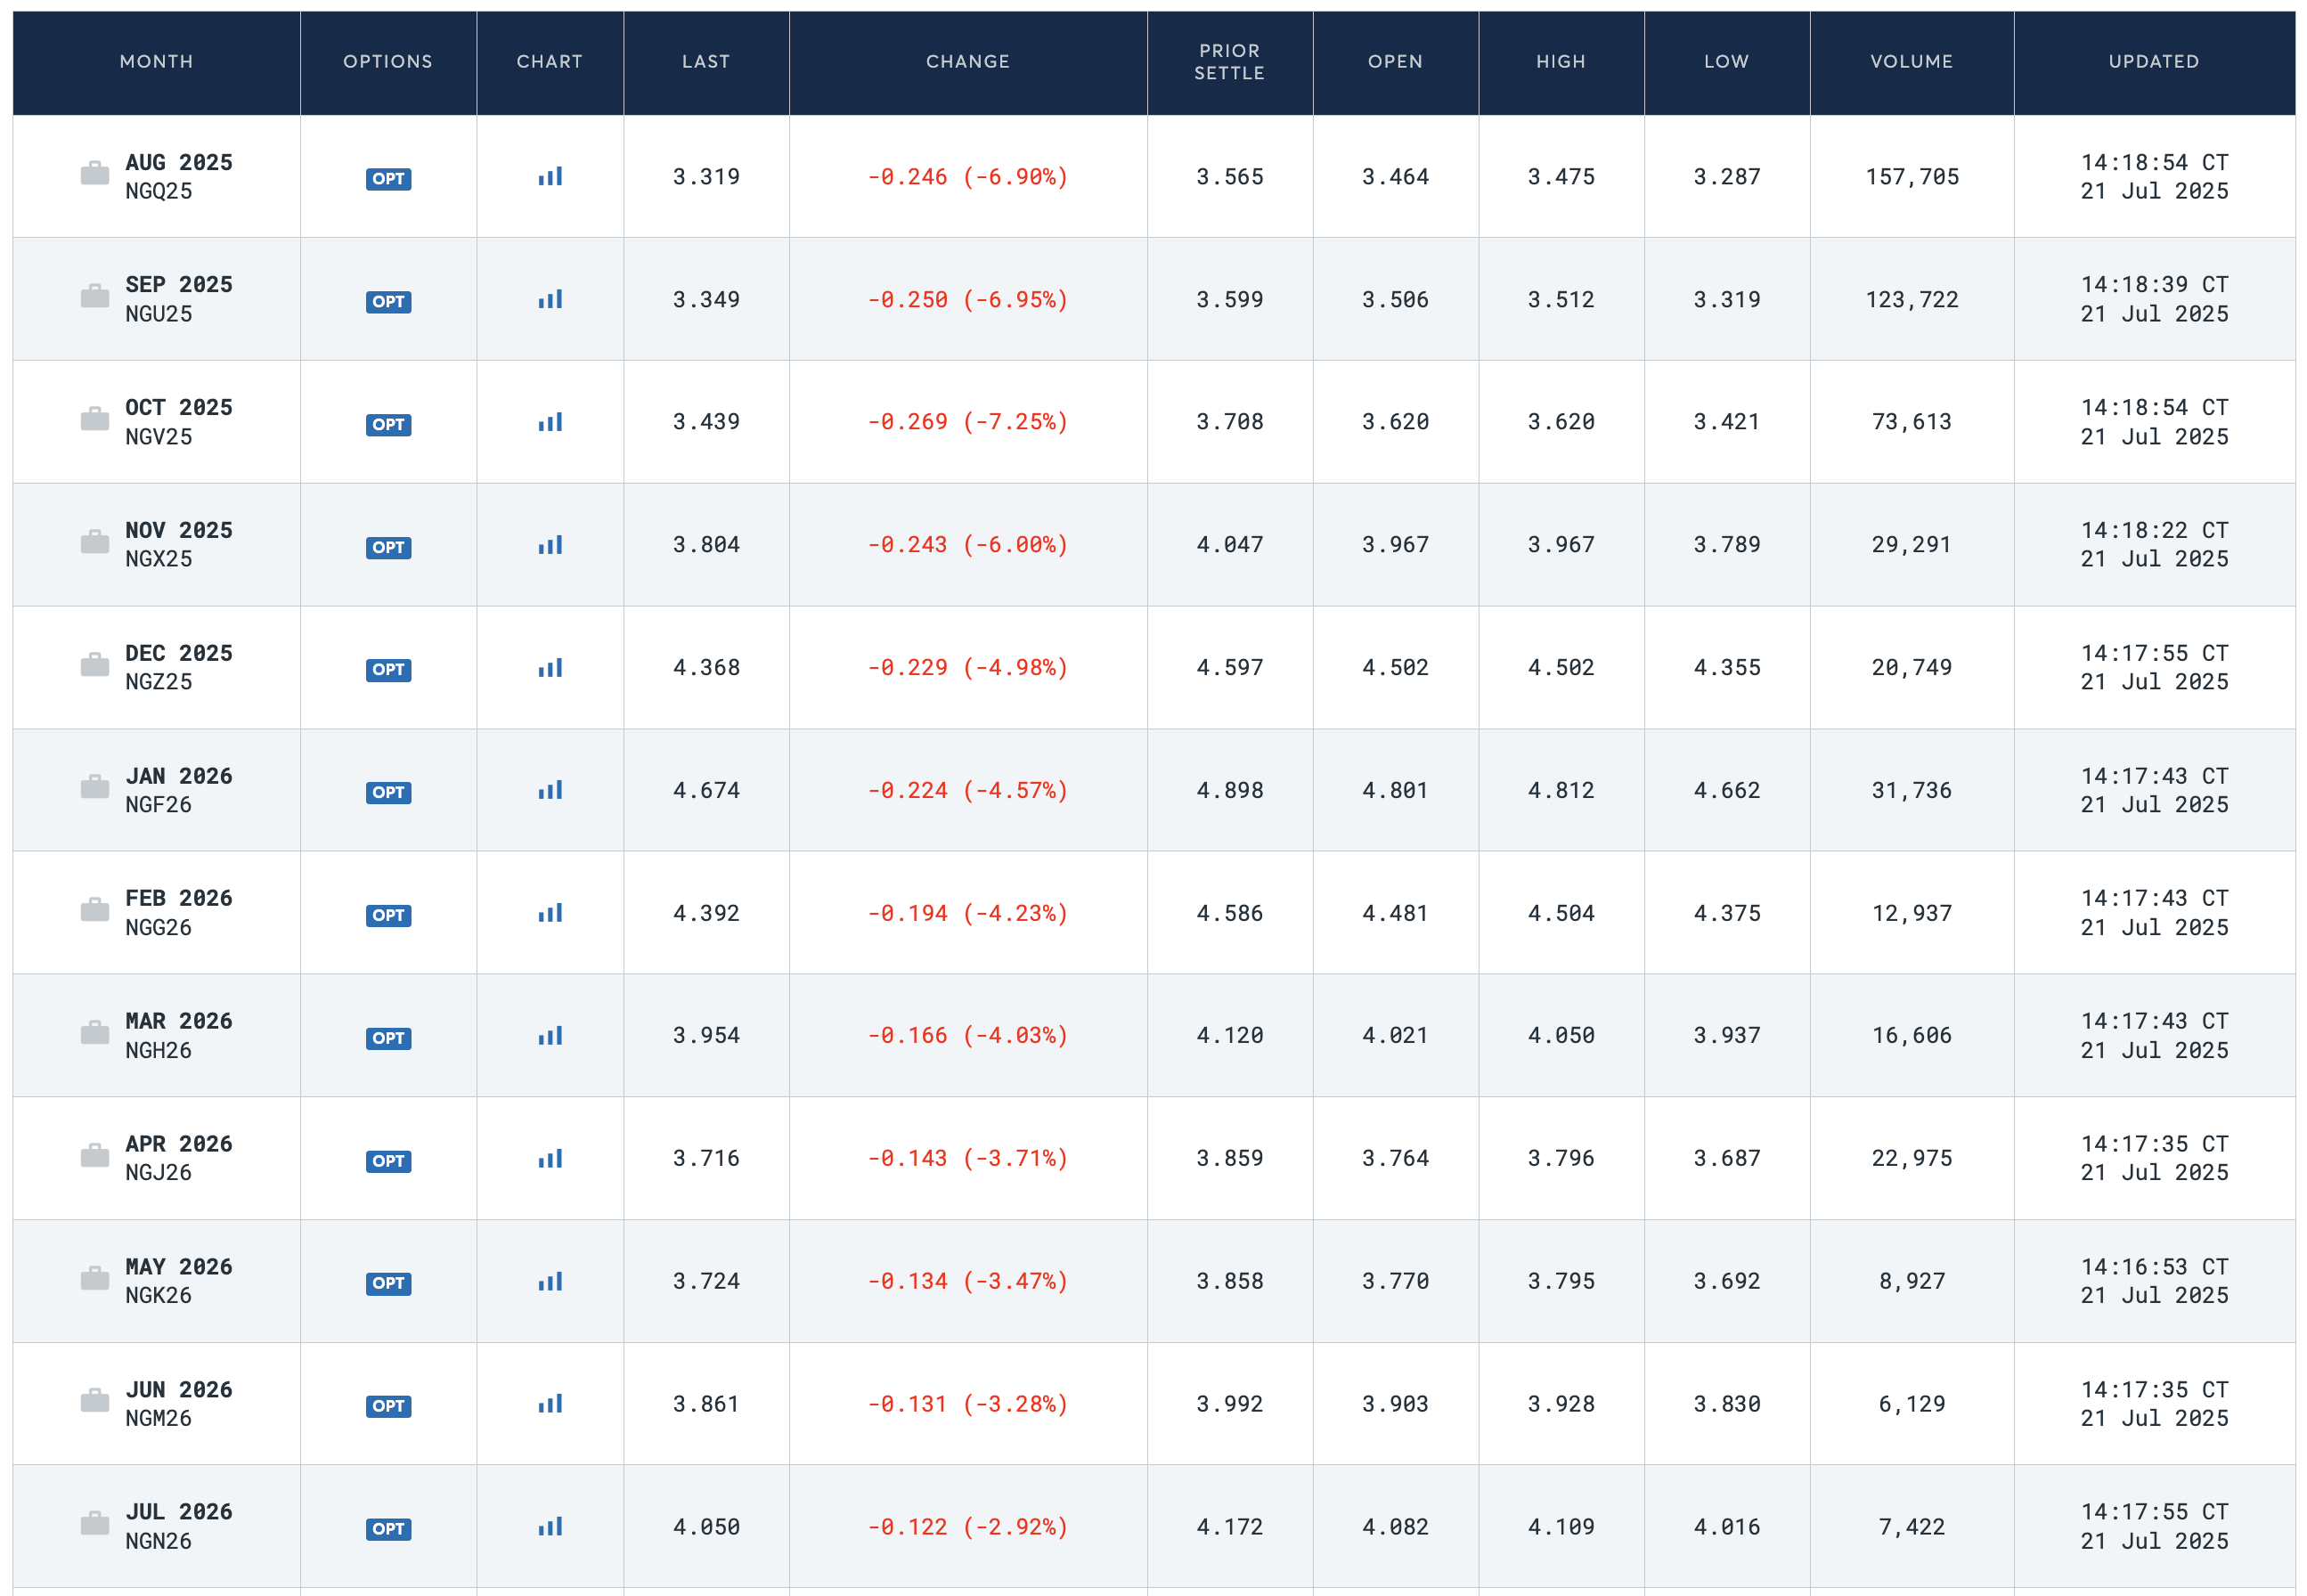Open OPT options for AUG 2025
This screenshot has width=2307, height=1596.
[x=388, y=179]
